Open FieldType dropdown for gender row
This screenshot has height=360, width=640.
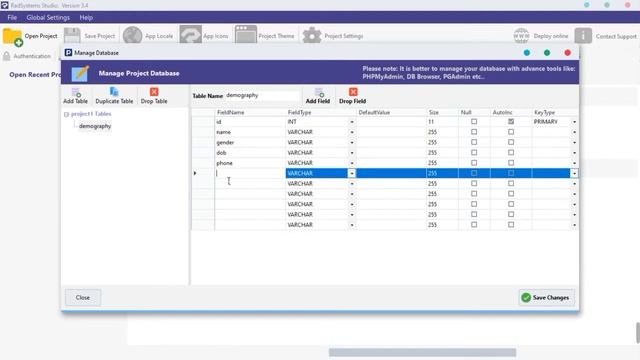tap(352, 142)
